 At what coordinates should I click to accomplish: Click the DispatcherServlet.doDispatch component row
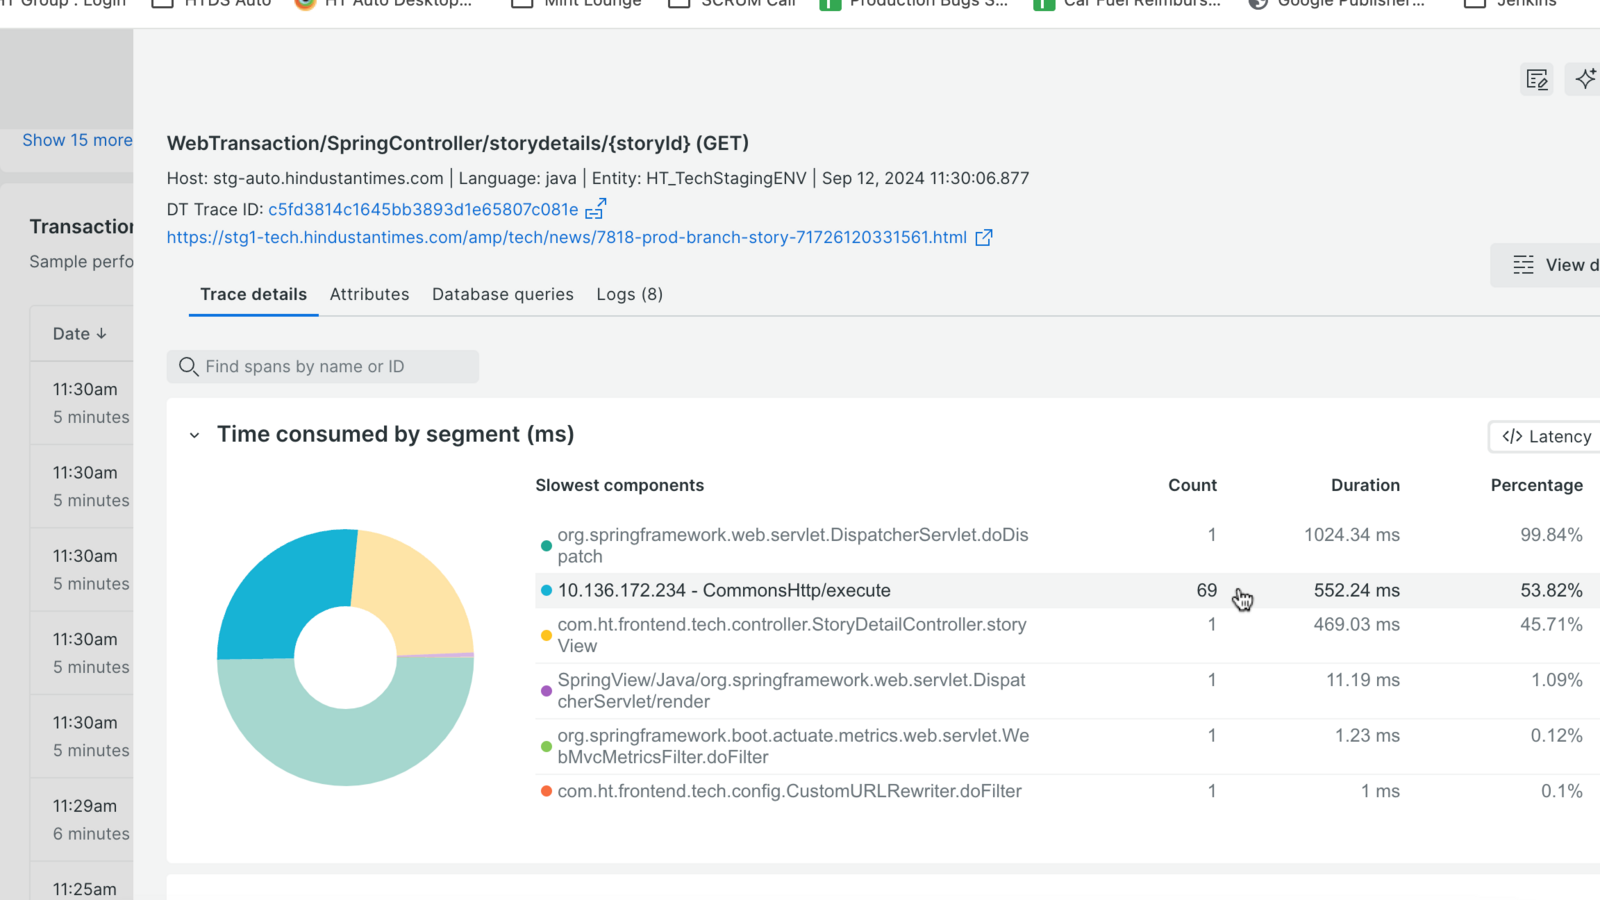tap(792, 545)
